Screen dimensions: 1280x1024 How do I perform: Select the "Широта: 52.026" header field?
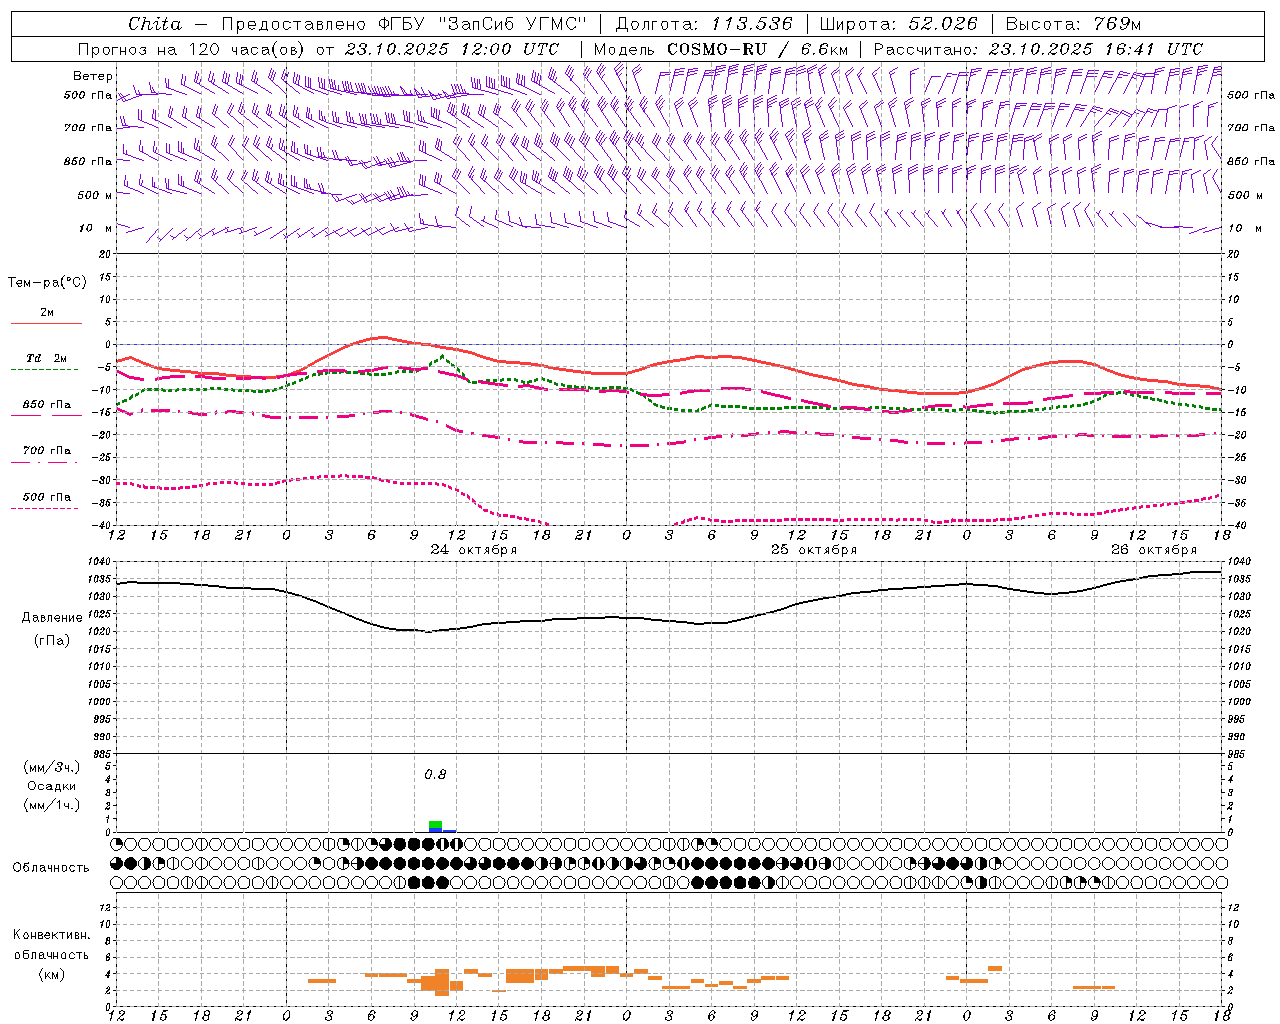click(899, 24)
